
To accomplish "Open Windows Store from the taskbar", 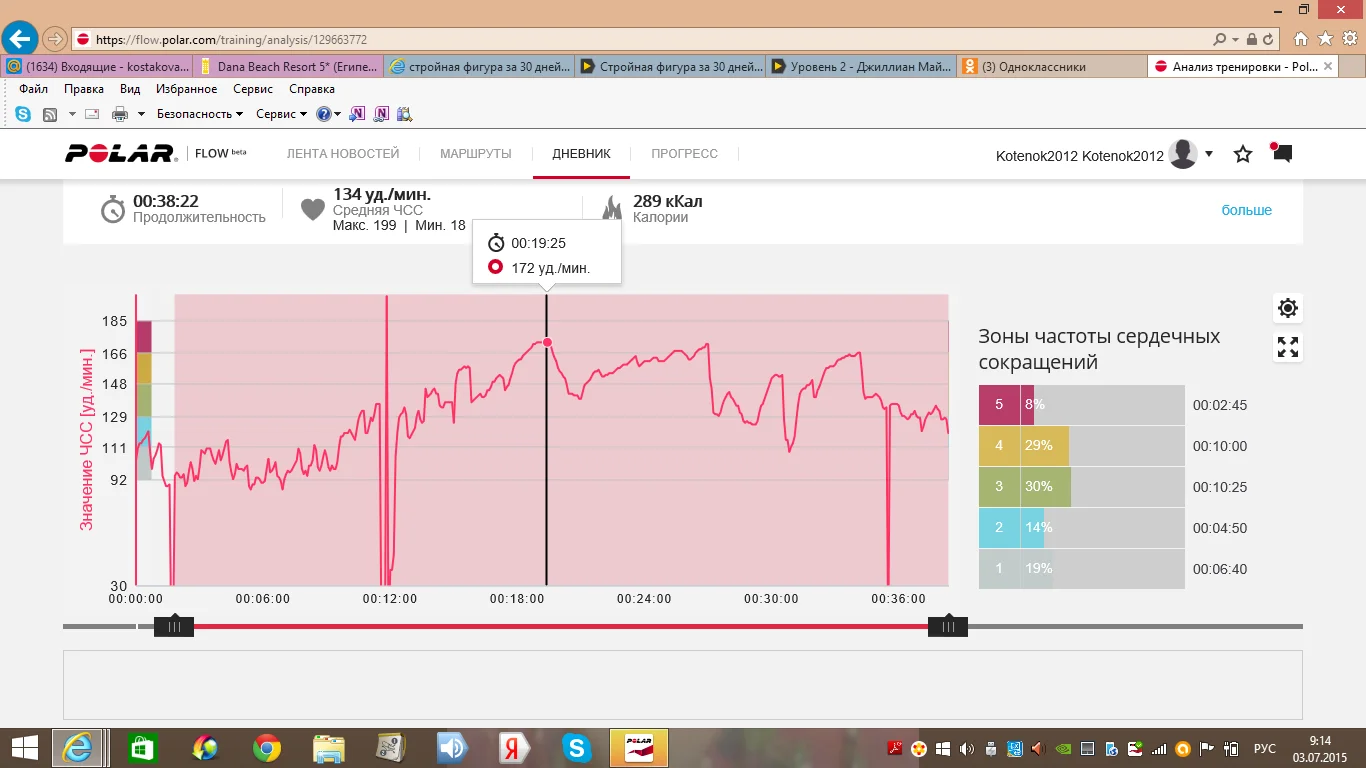I will (142, 747).
